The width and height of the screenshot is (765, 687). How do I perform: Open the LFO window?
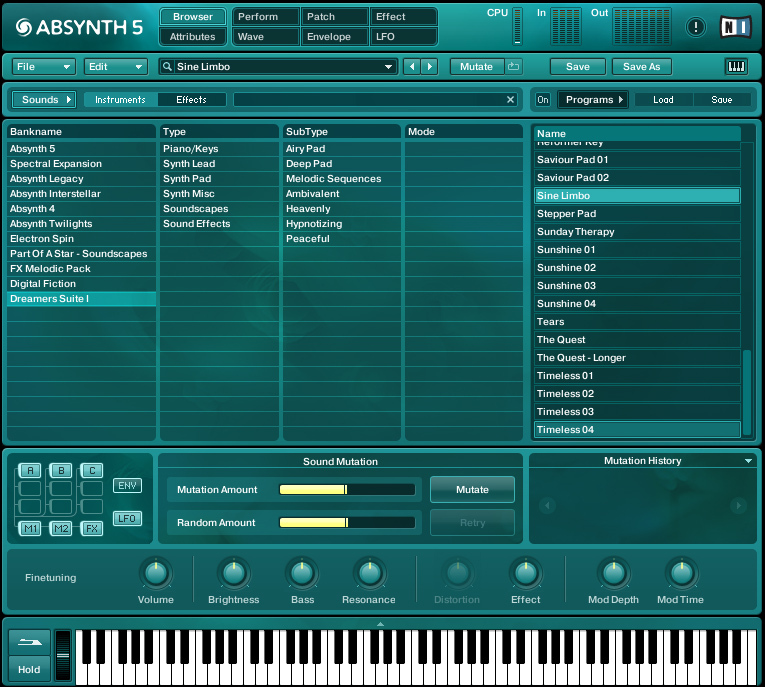[x=403, y=37]
